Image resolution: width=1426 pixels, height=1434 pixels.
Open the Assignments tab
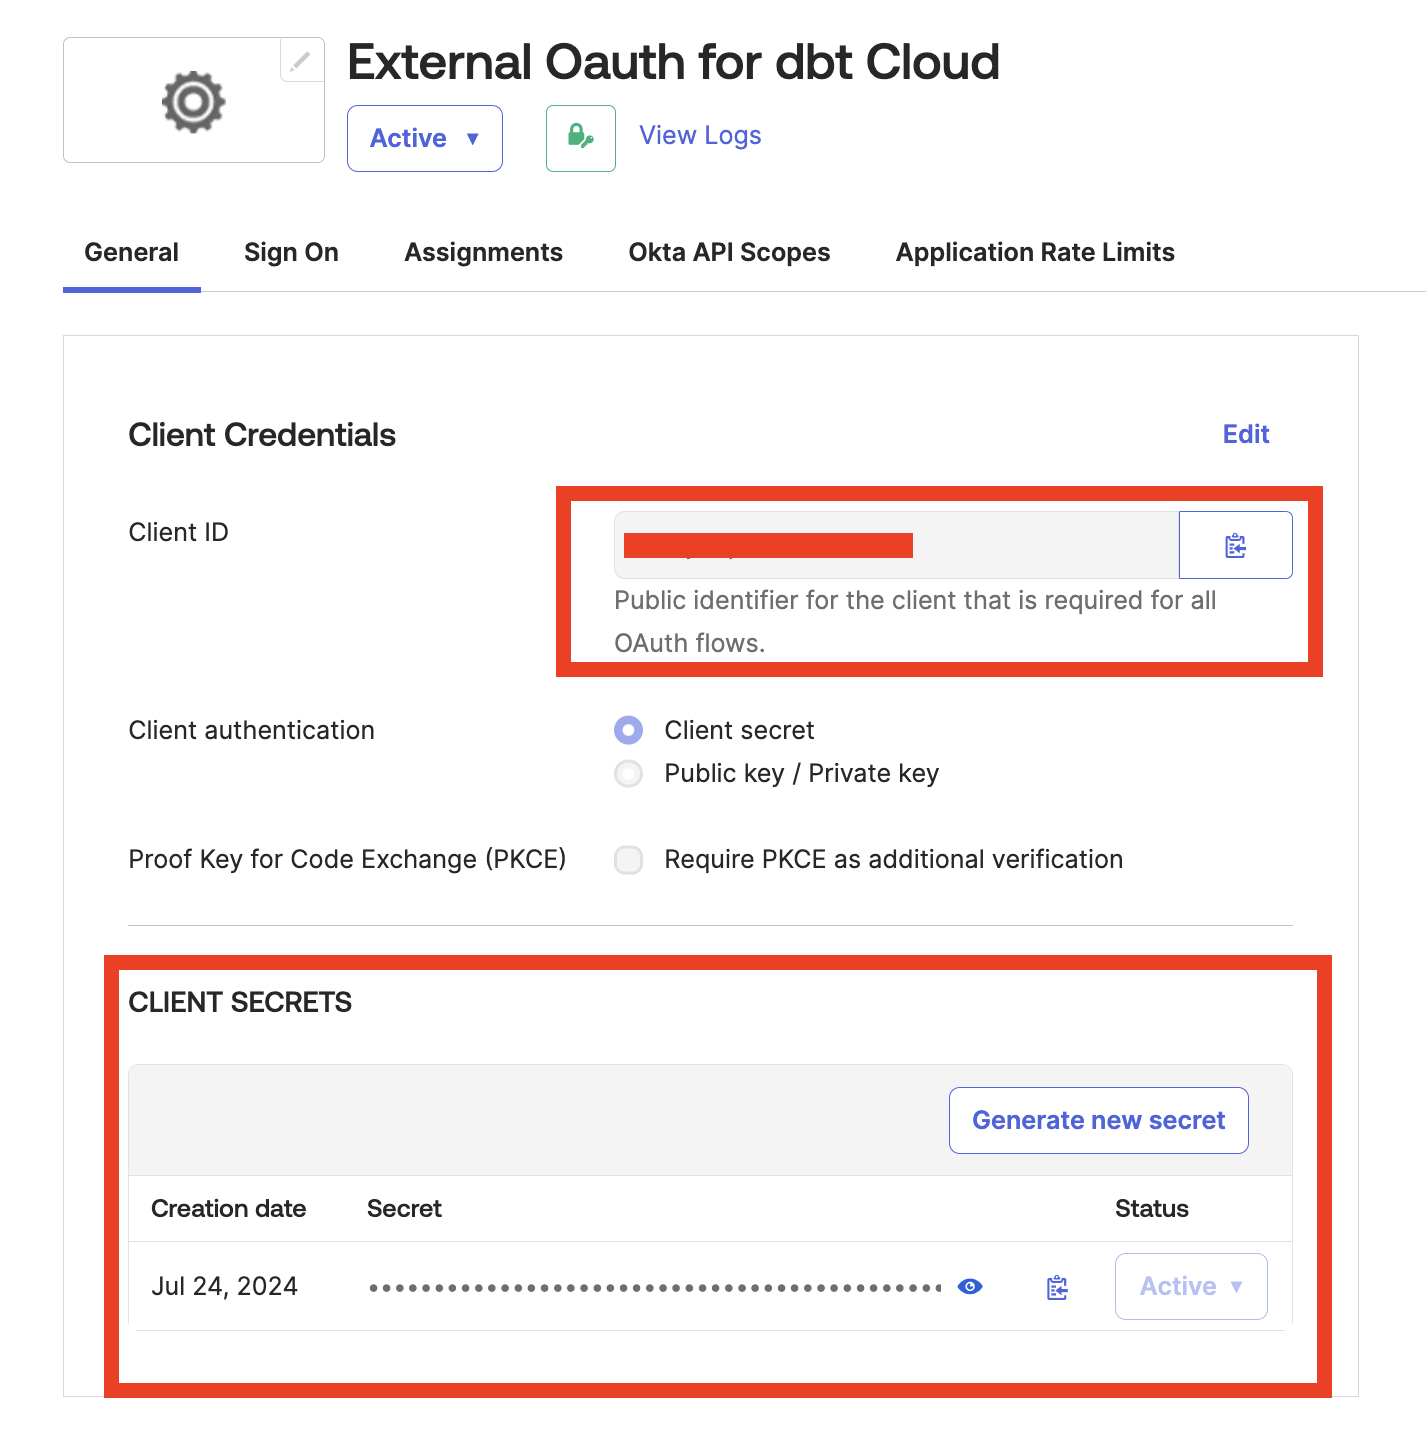[x=483, y=252]
